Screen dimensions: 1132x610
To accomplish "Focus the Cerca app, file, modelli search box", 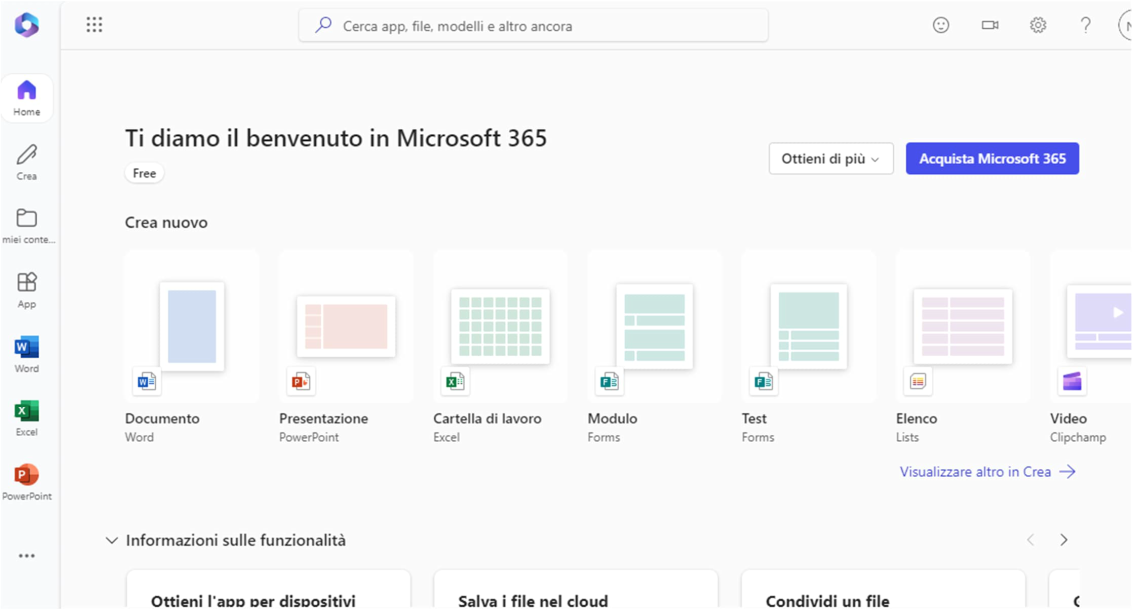I will (x=534, y=25).
